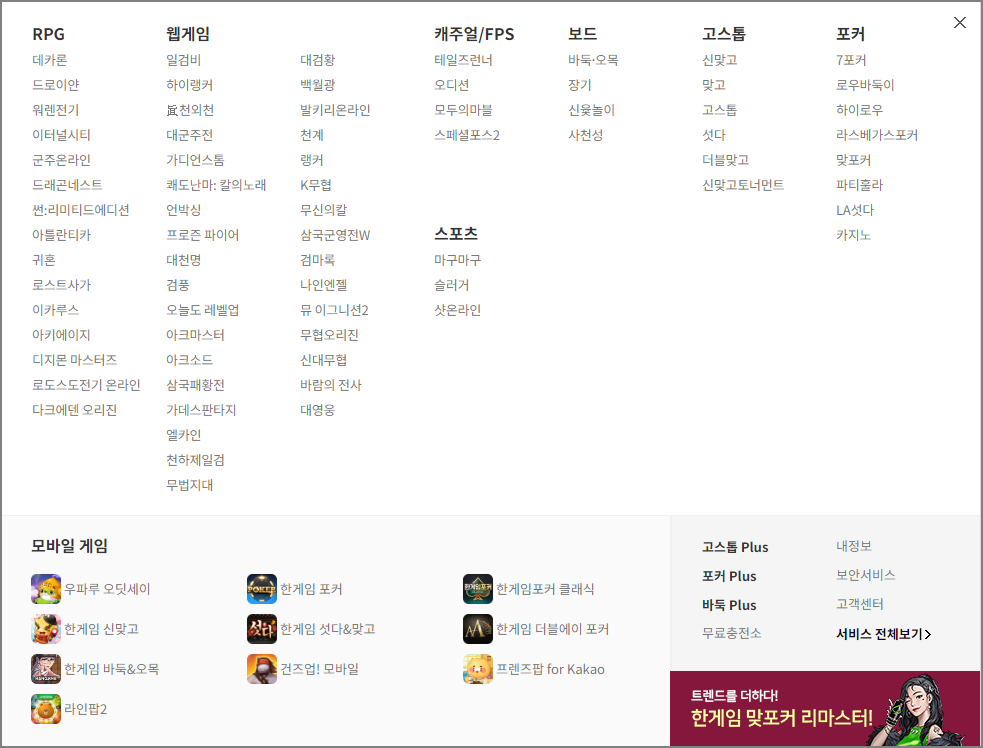Open 디지몬 마스터즈 game link

tap(75, 360)
